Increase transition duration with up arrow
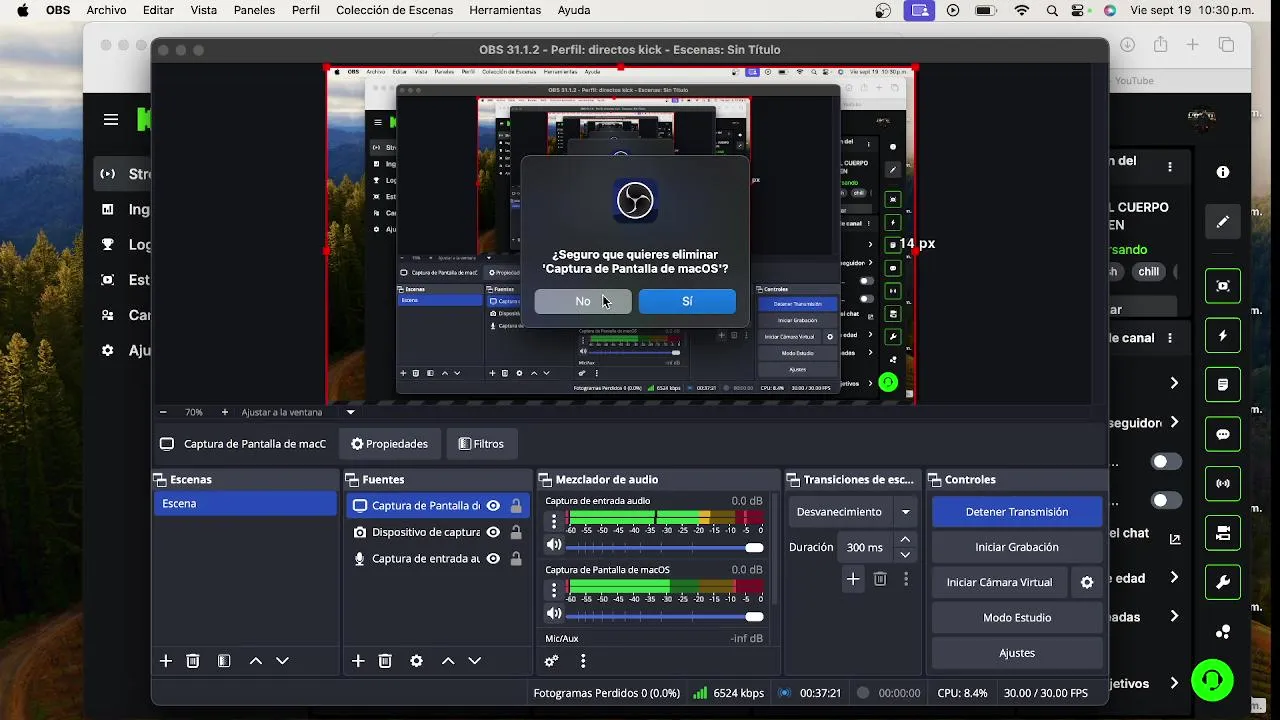The height and width of the screenshot is (720, 1280). point(905,540)
